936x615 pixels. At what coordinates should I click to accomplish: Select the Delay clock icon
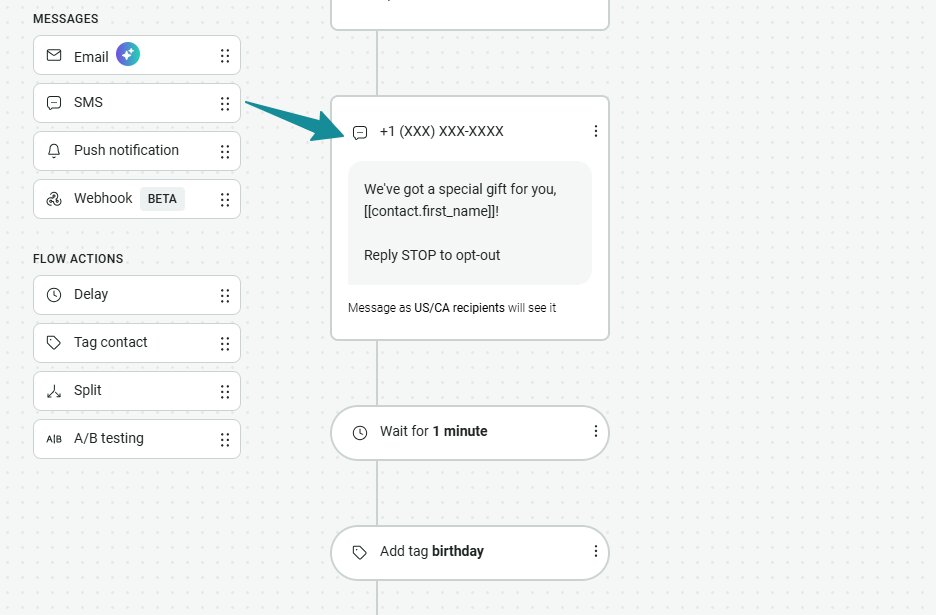pos(54,294)
